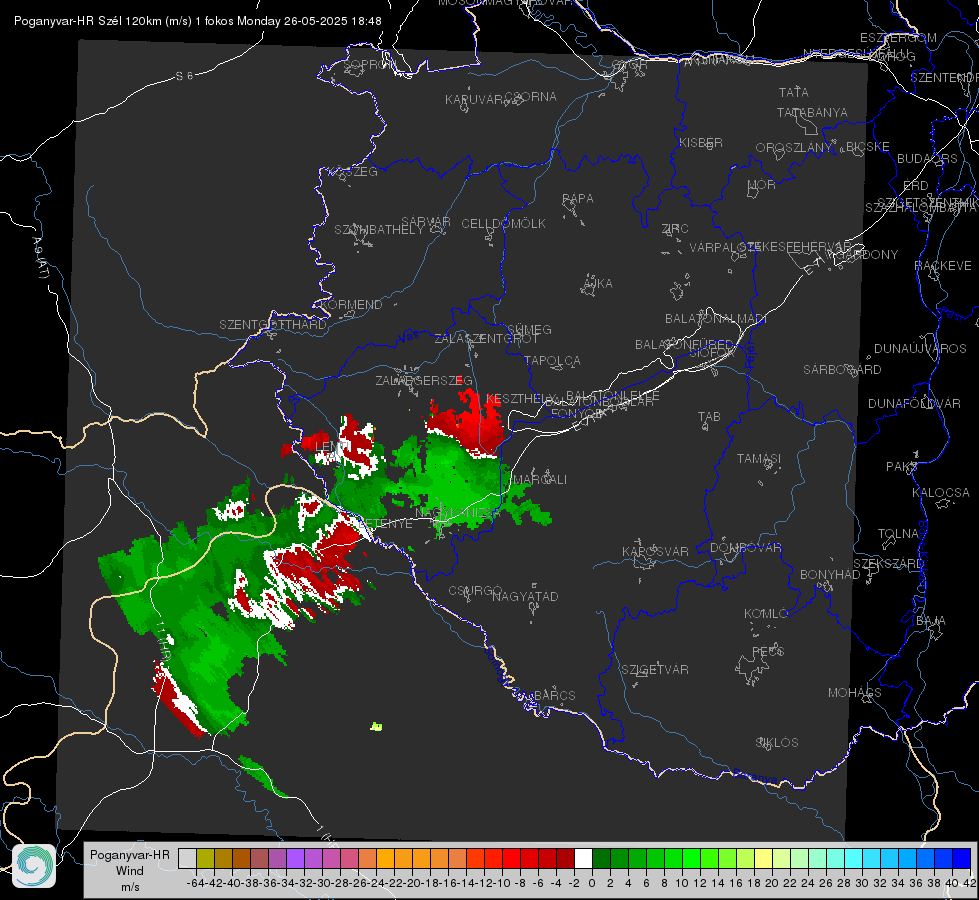This screenshot has width=979, height=900.
Task: Select the KORMEND town label
Action: 351,305
